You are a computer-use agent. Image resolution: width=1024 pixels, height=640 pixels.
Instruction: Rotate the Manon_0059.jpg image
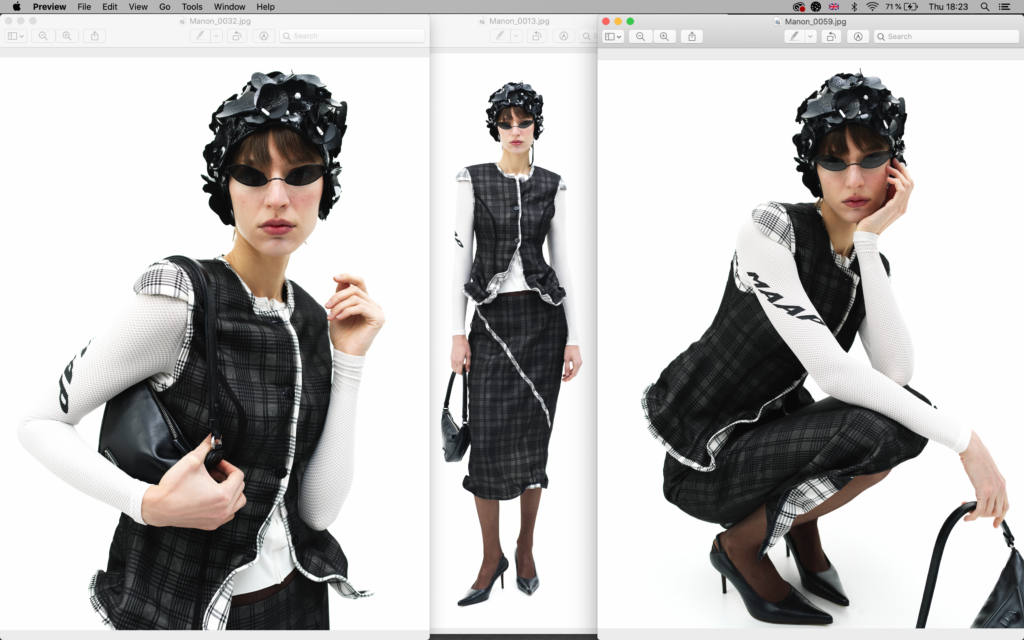[x=832, y=36]
